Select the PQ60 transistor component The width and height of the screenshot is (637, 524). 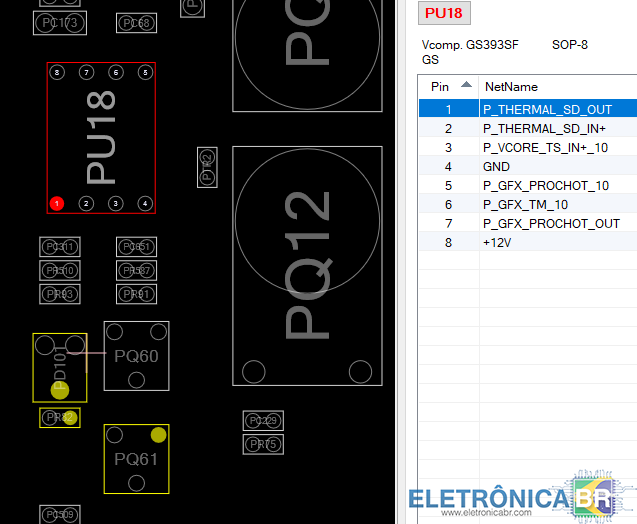click(x=136, y=356)
